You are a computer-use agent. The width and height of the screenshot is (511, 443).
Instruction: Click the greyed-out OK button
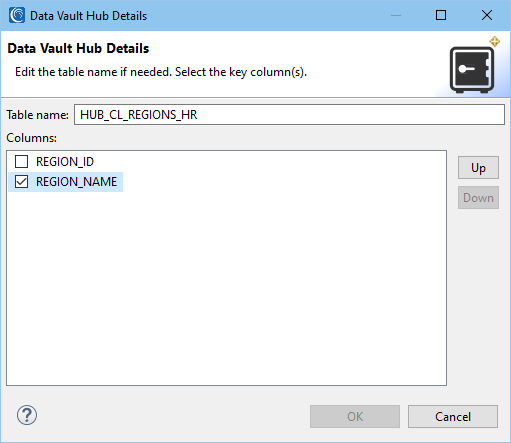355,416
